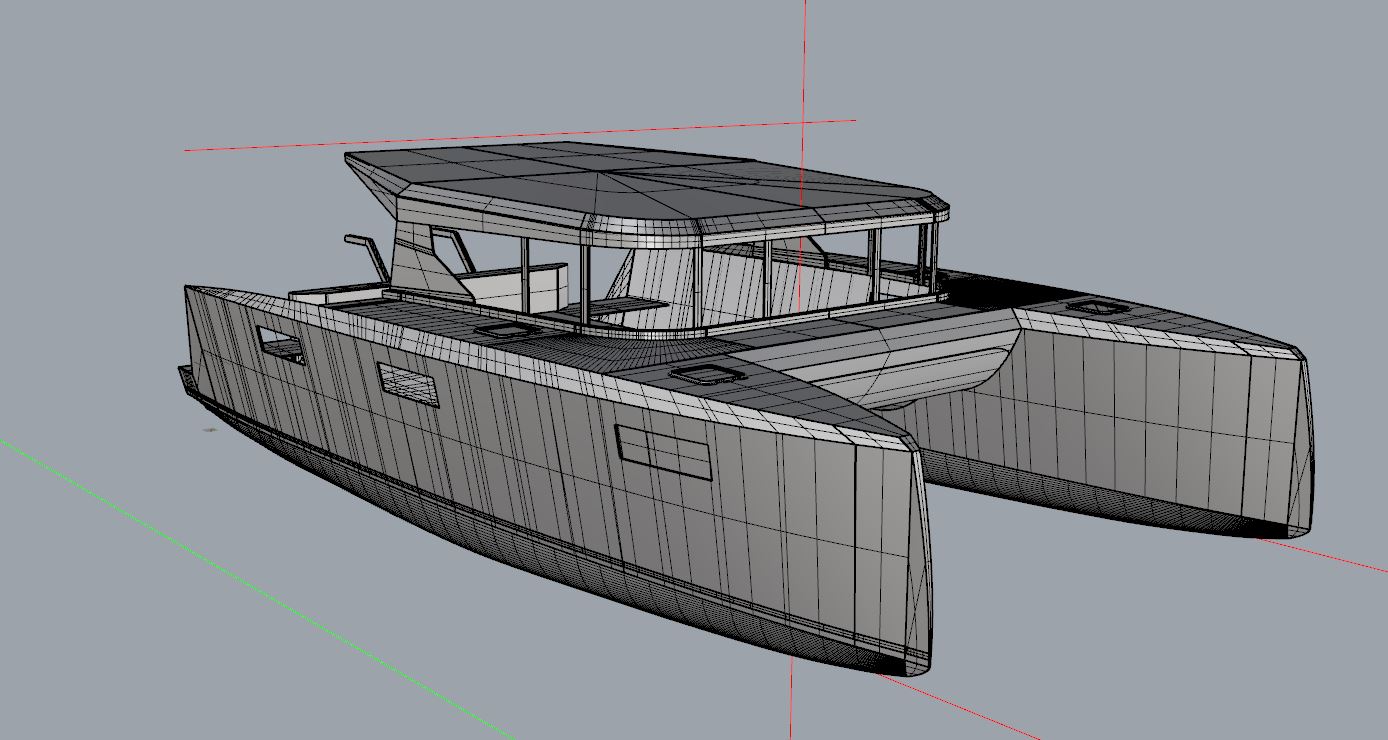Click the near hull bow stem edge
The image size is (1388, 740).
click(x=924, y=550)
